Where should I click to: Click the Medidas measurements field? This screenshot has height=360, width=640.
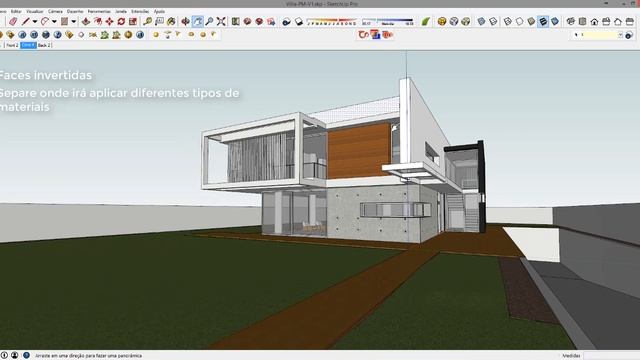click(611, 356)
